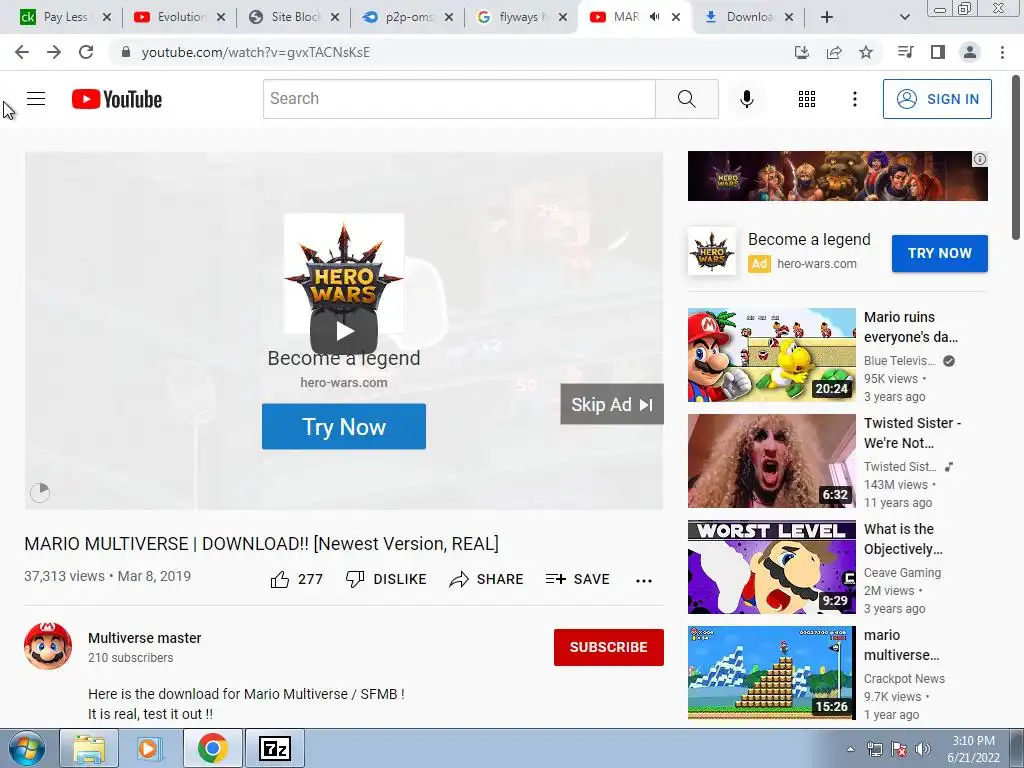The width and height of the screenshot is (1024, 768).
Task: Open Windows Explorer from taskbar
Action: pos(89,748)
